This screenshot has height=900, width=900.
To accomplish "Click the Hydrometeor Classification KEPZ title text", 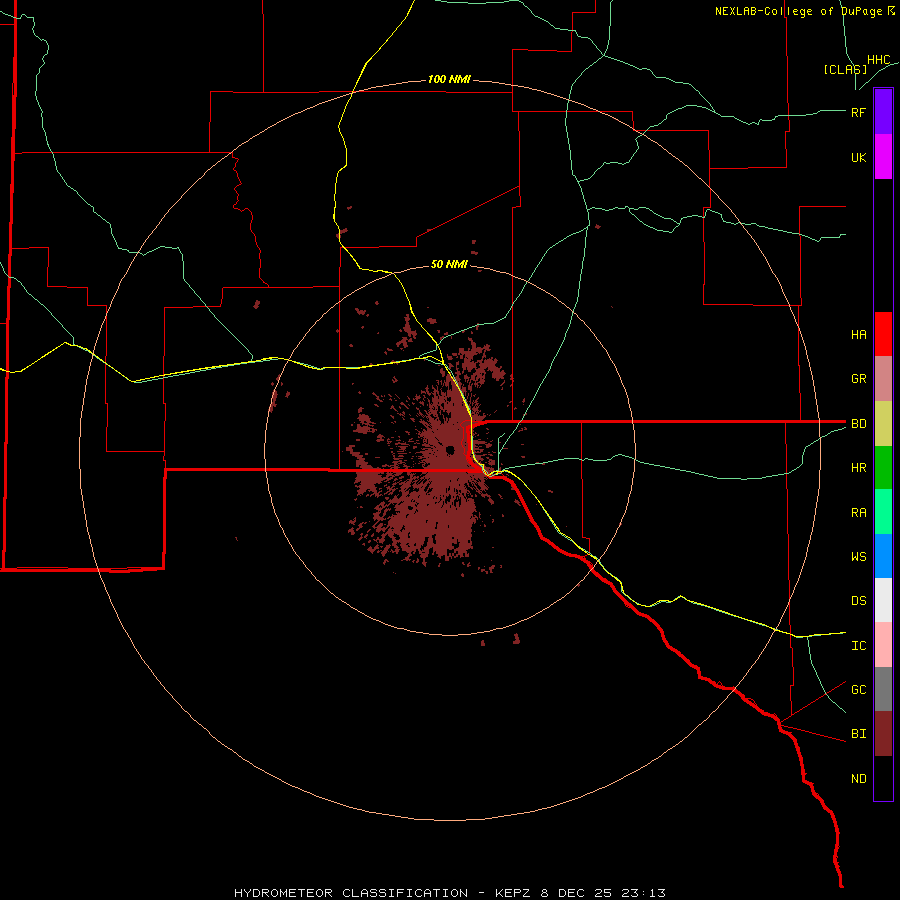I will tap(449, 893).
